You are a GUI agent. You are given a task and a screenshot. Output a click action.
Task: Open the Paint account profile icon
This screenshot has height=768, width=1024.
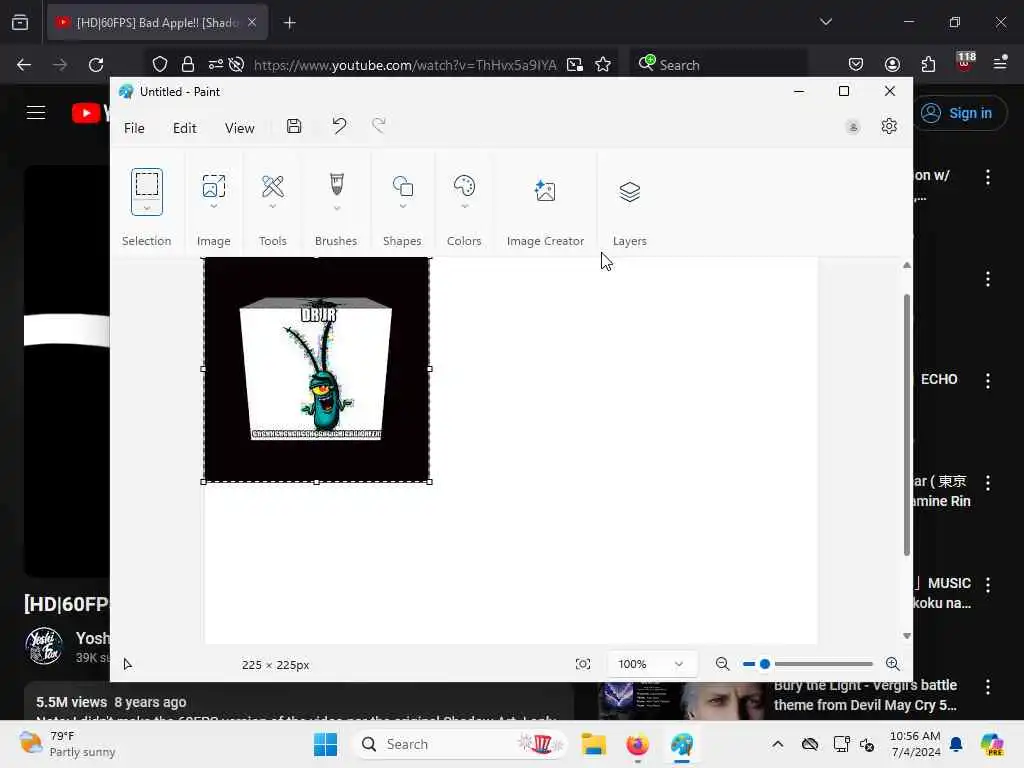pyautogui.click(x=852, y=127)
